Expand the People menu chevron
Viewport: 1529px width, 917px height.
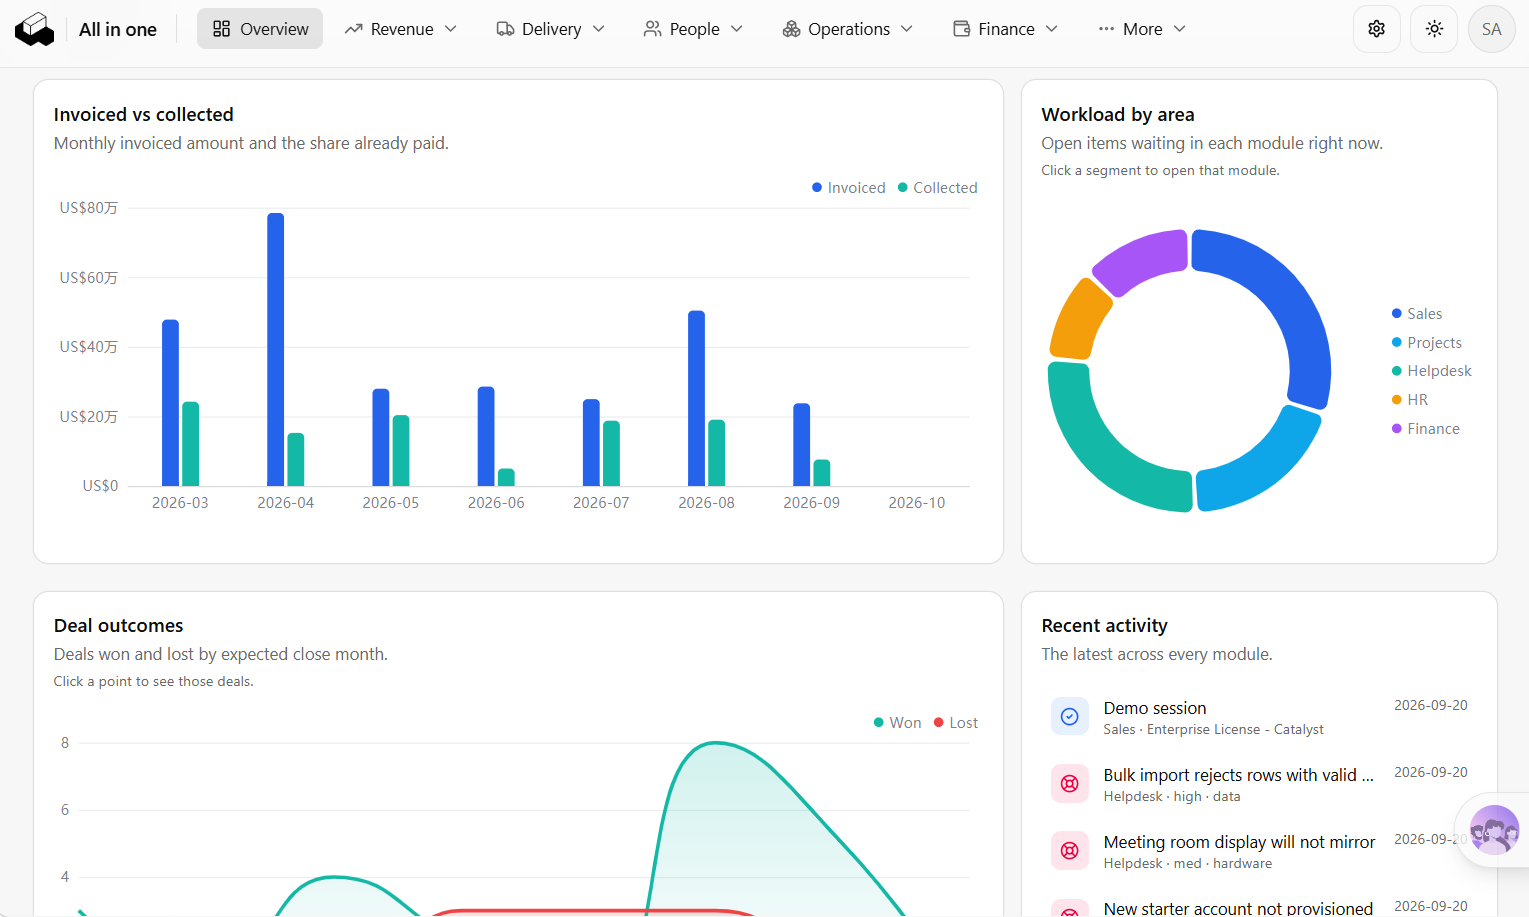coord(737,29)
